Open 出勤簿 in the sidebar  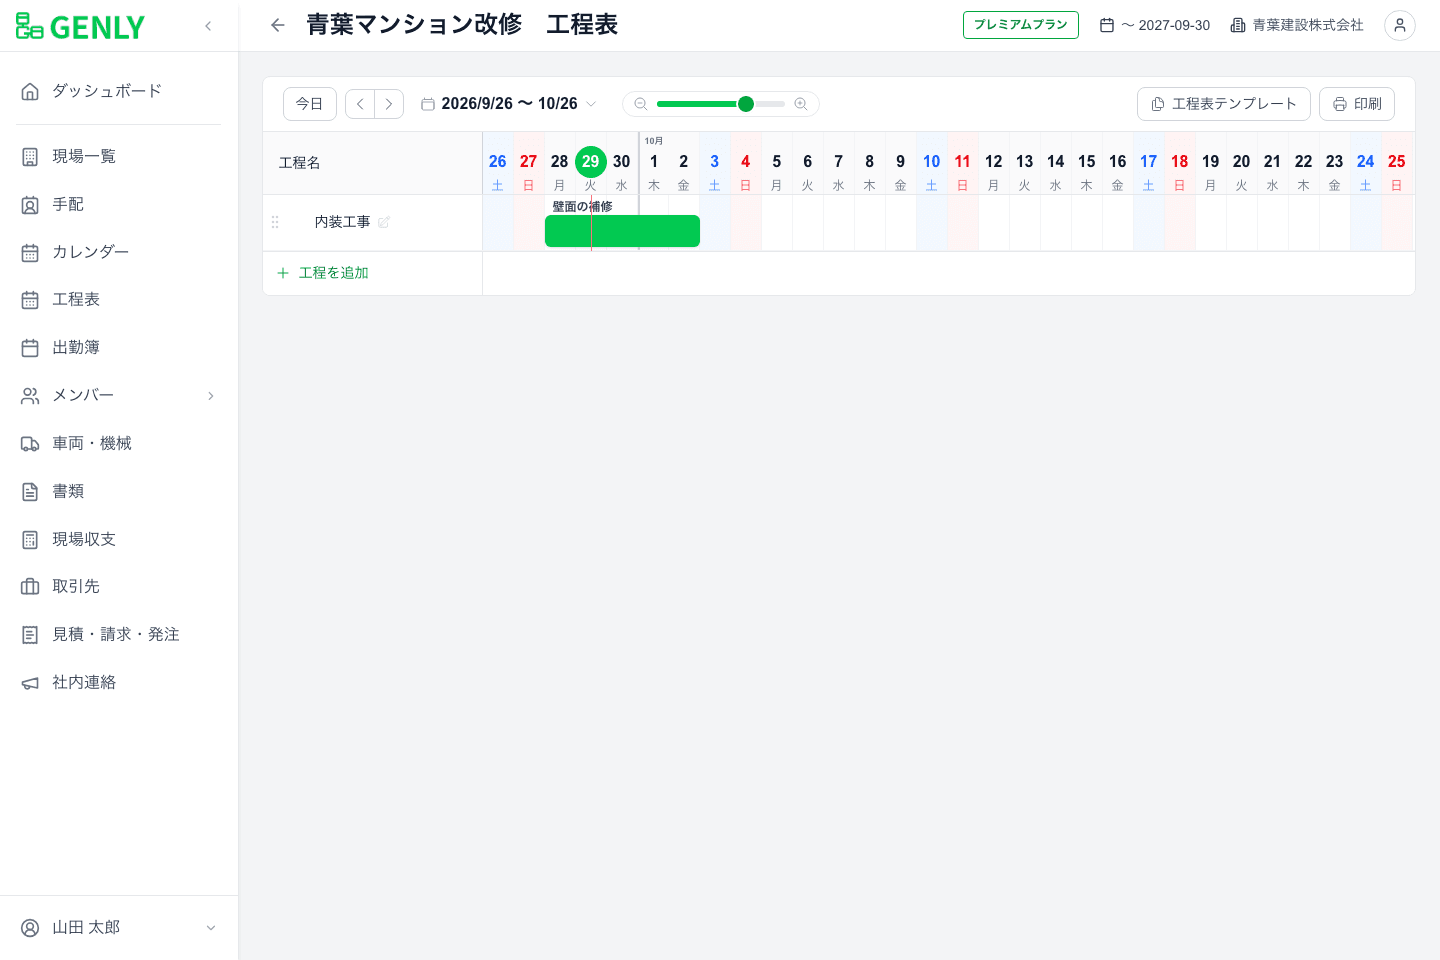[119, 347]
